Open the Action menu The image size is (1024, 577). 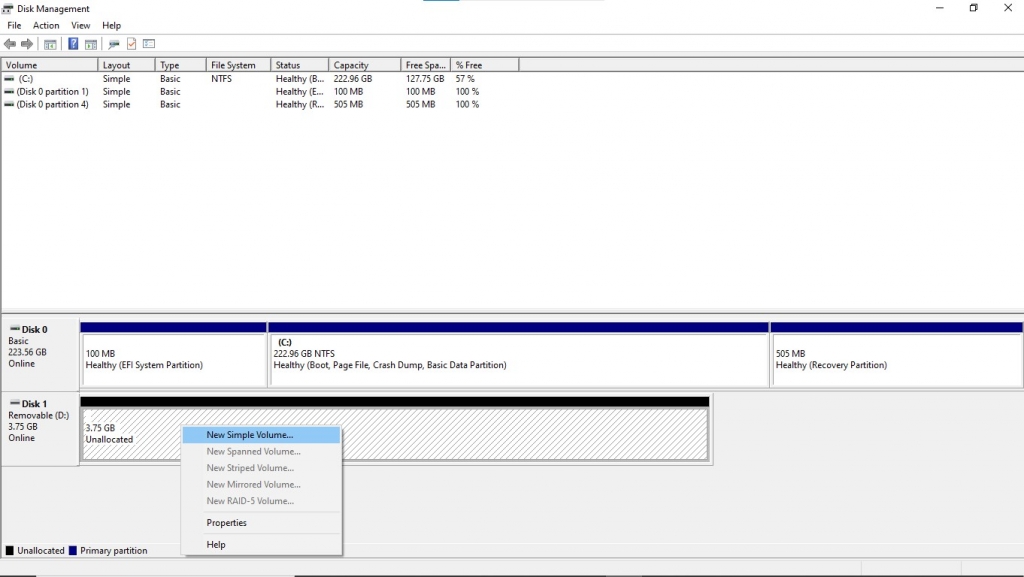pos(46,25)
